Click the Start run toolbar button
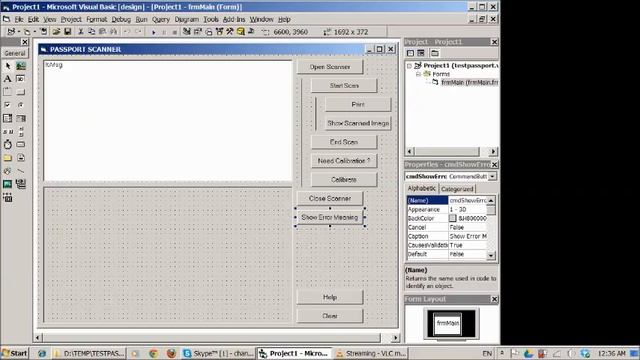Viewport: 640px width, 360px height. tap(153, 32)
